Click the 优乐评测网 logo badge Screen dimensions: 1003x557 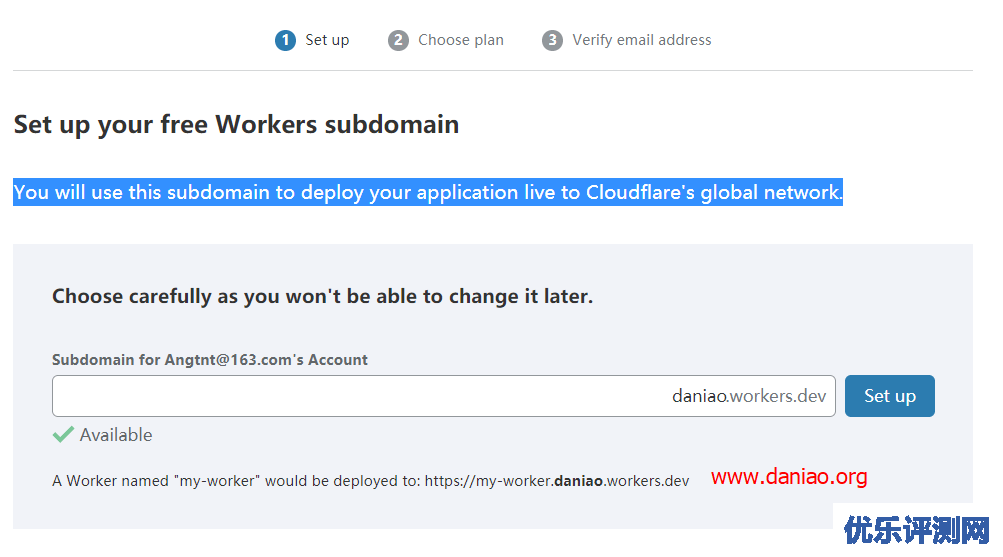[917, 530]
